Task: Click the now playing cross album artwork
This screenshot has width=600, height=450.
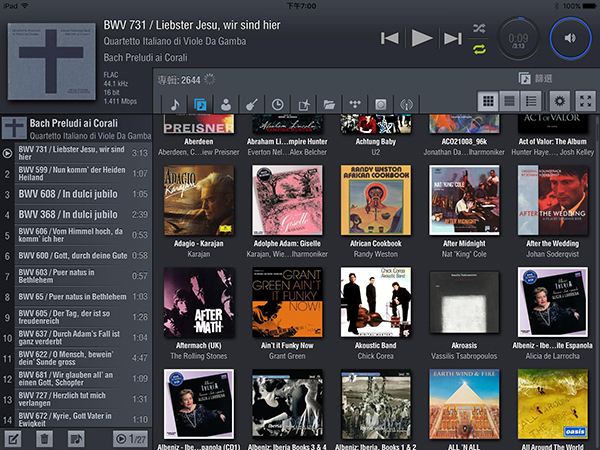Action: [x=52, y=61]
